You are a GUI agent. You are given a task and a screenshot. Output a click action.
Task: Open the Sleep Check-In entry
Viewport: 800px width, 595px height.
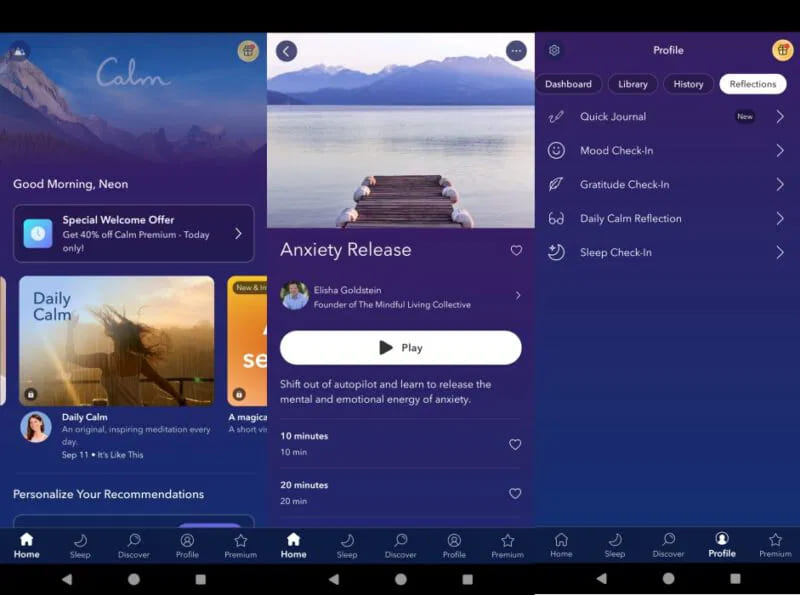(667, 252)
